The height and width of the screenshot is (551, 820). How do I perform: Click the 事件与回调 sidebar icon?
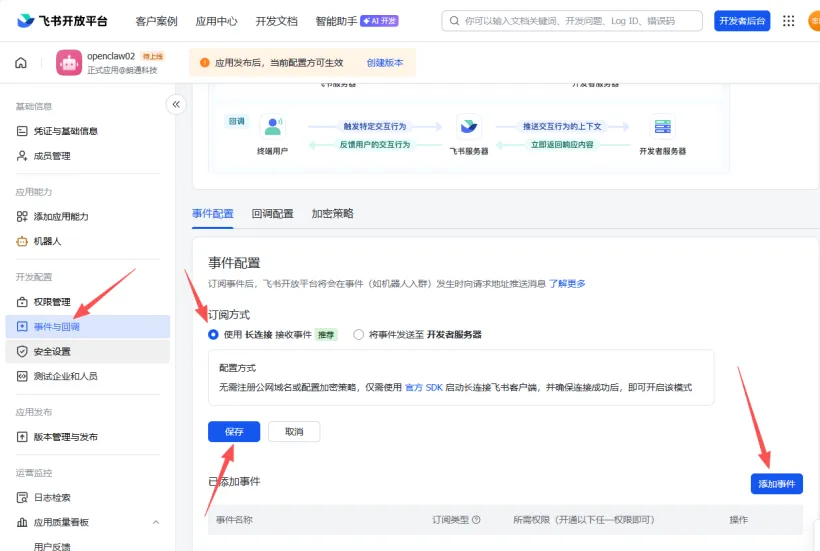click(x=22, y=327)
